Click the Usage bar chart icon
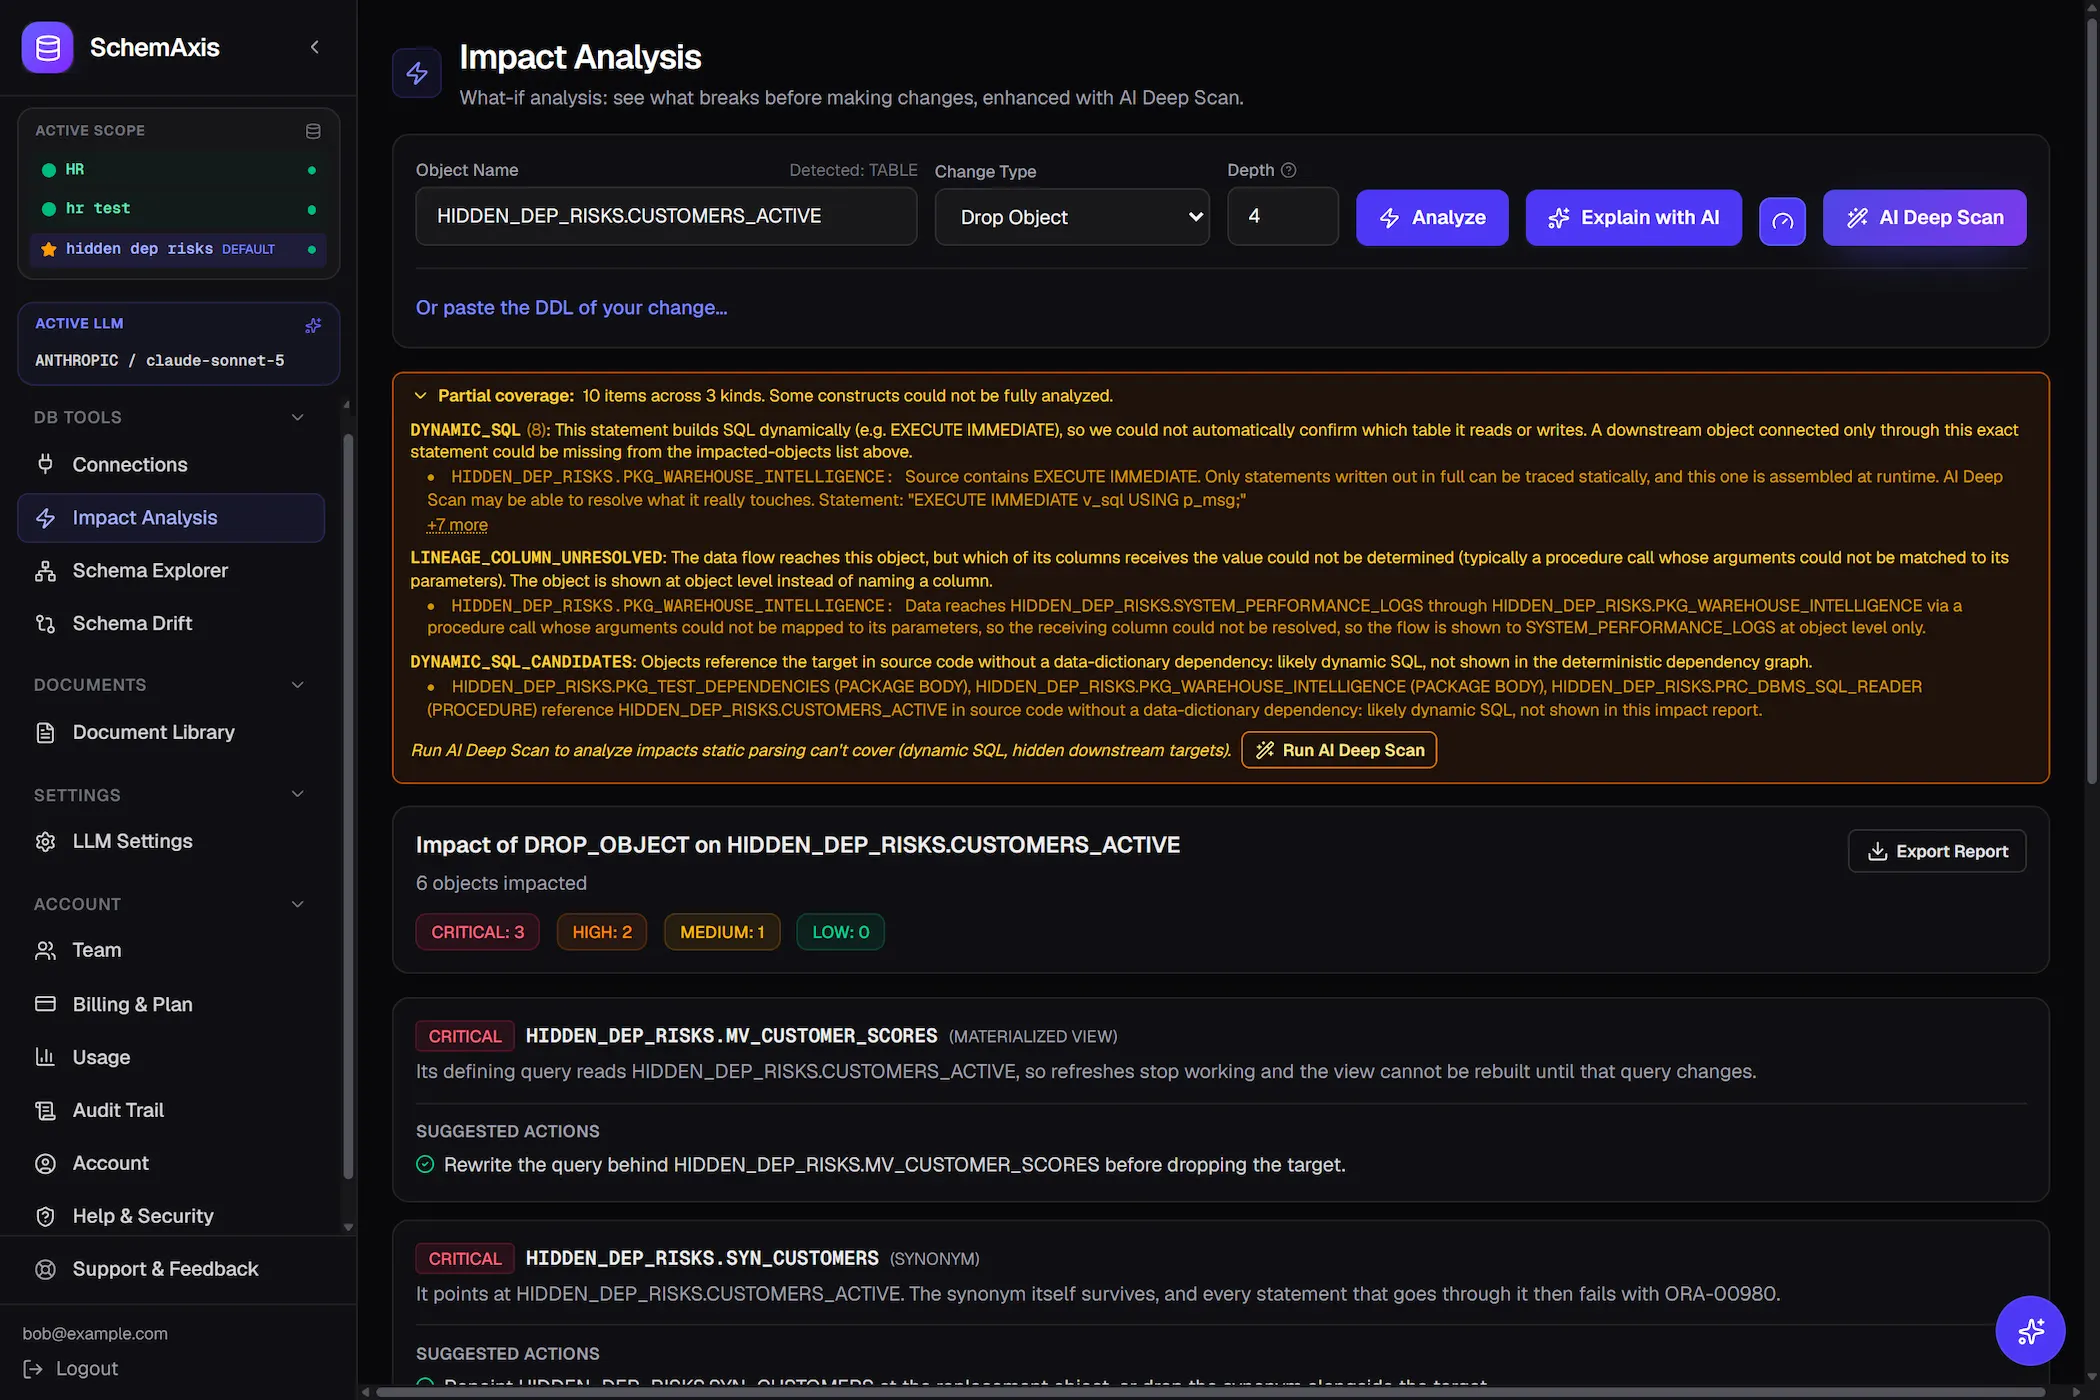 click(45, 1057)
